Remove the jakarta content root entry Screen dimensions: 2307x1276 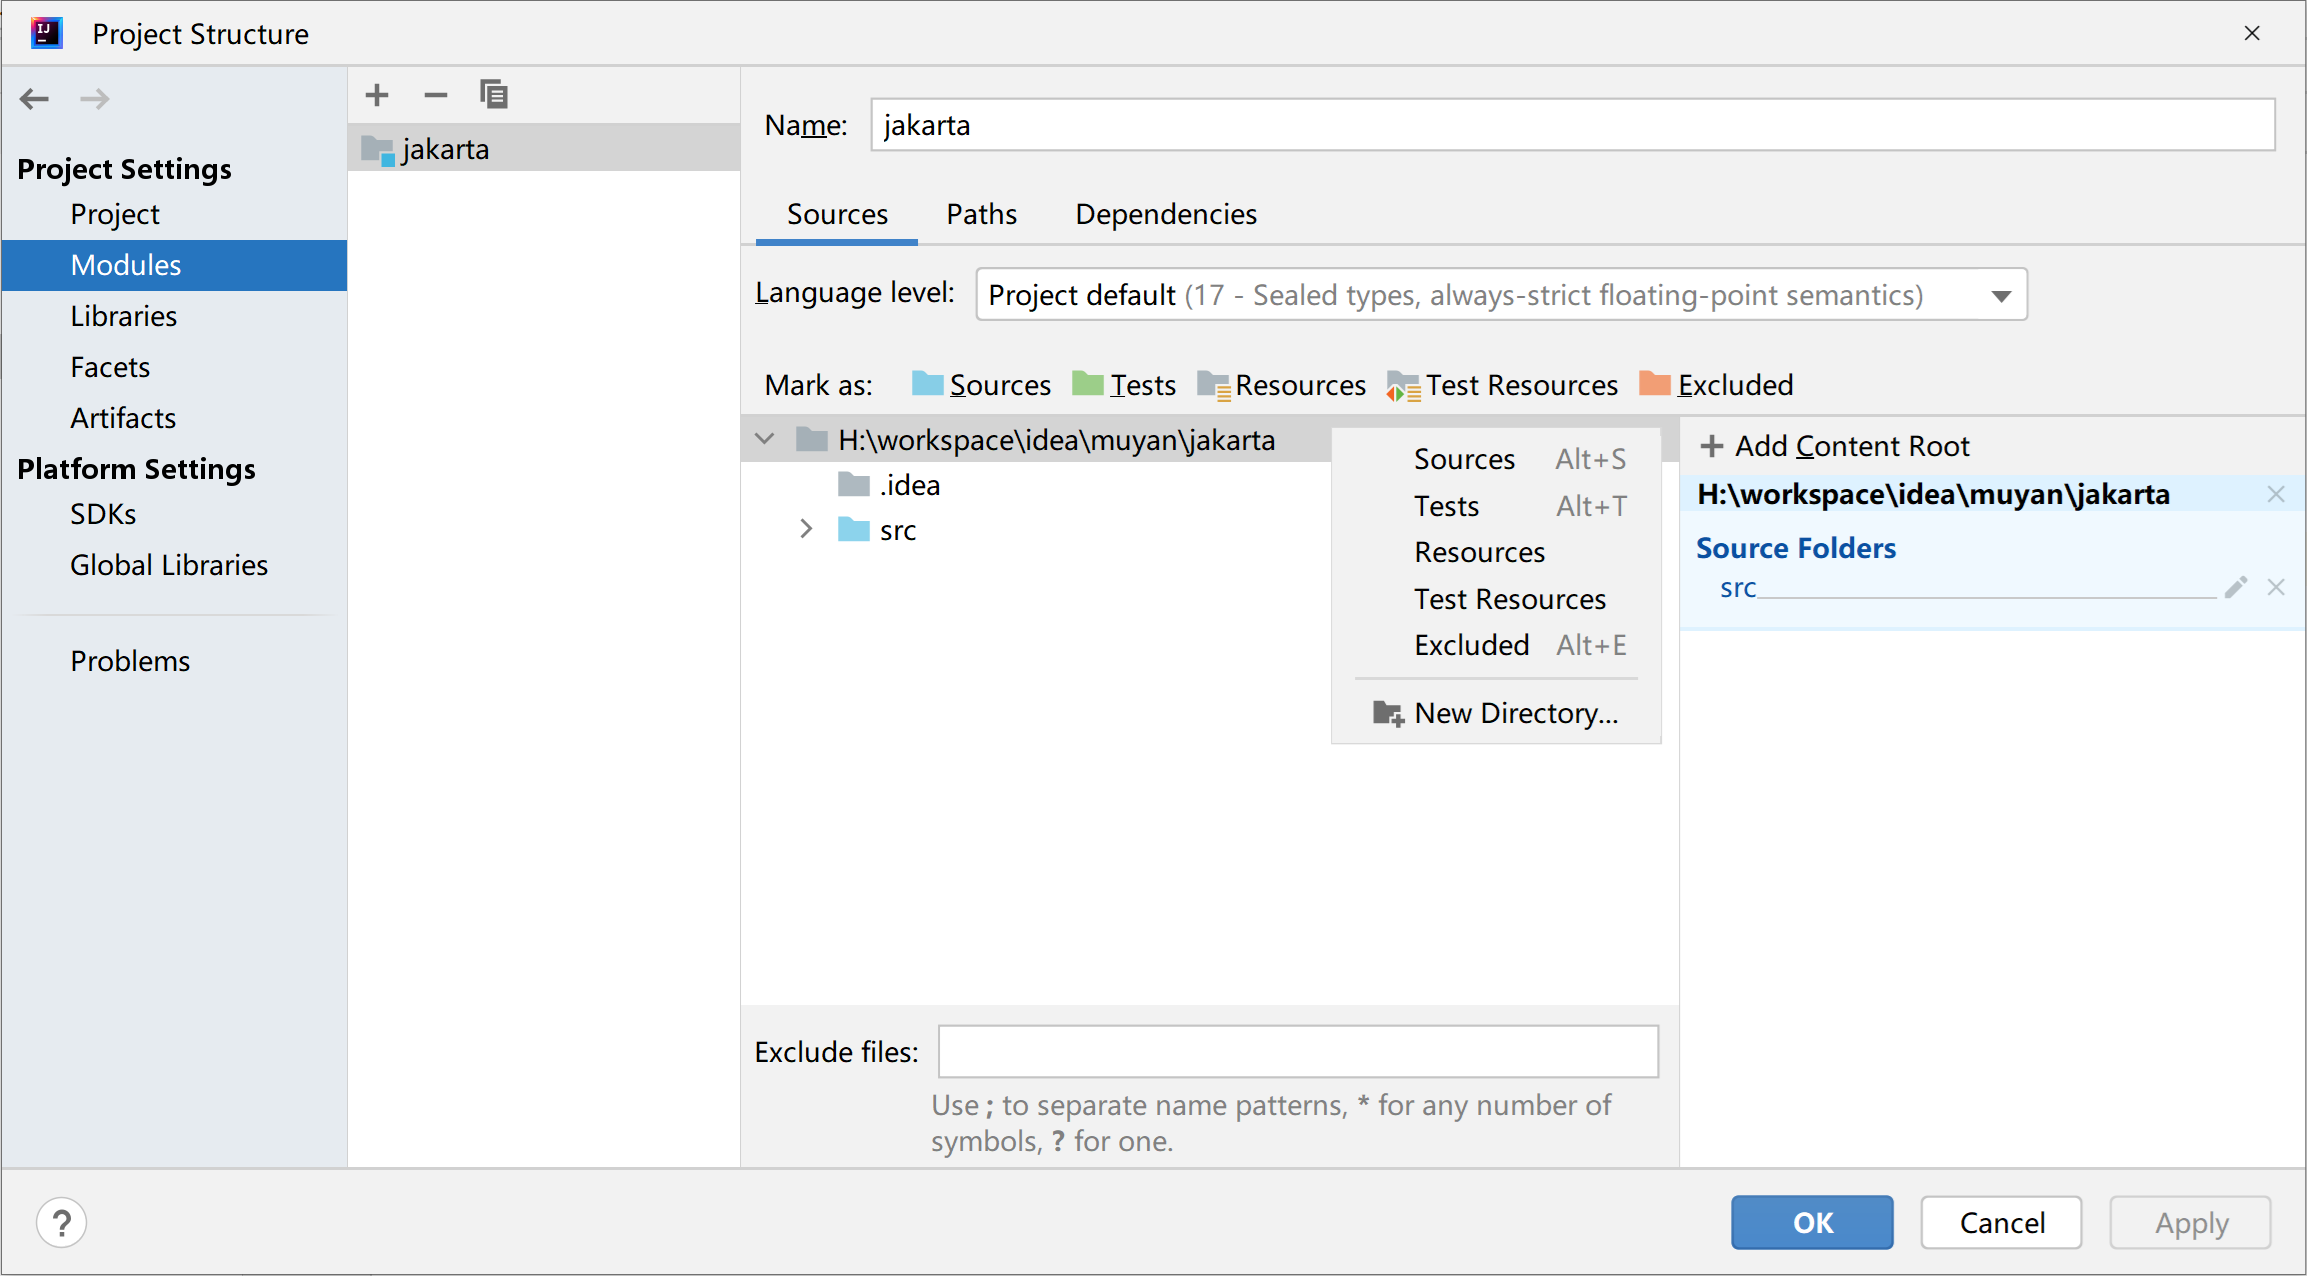pos(2276,494)
